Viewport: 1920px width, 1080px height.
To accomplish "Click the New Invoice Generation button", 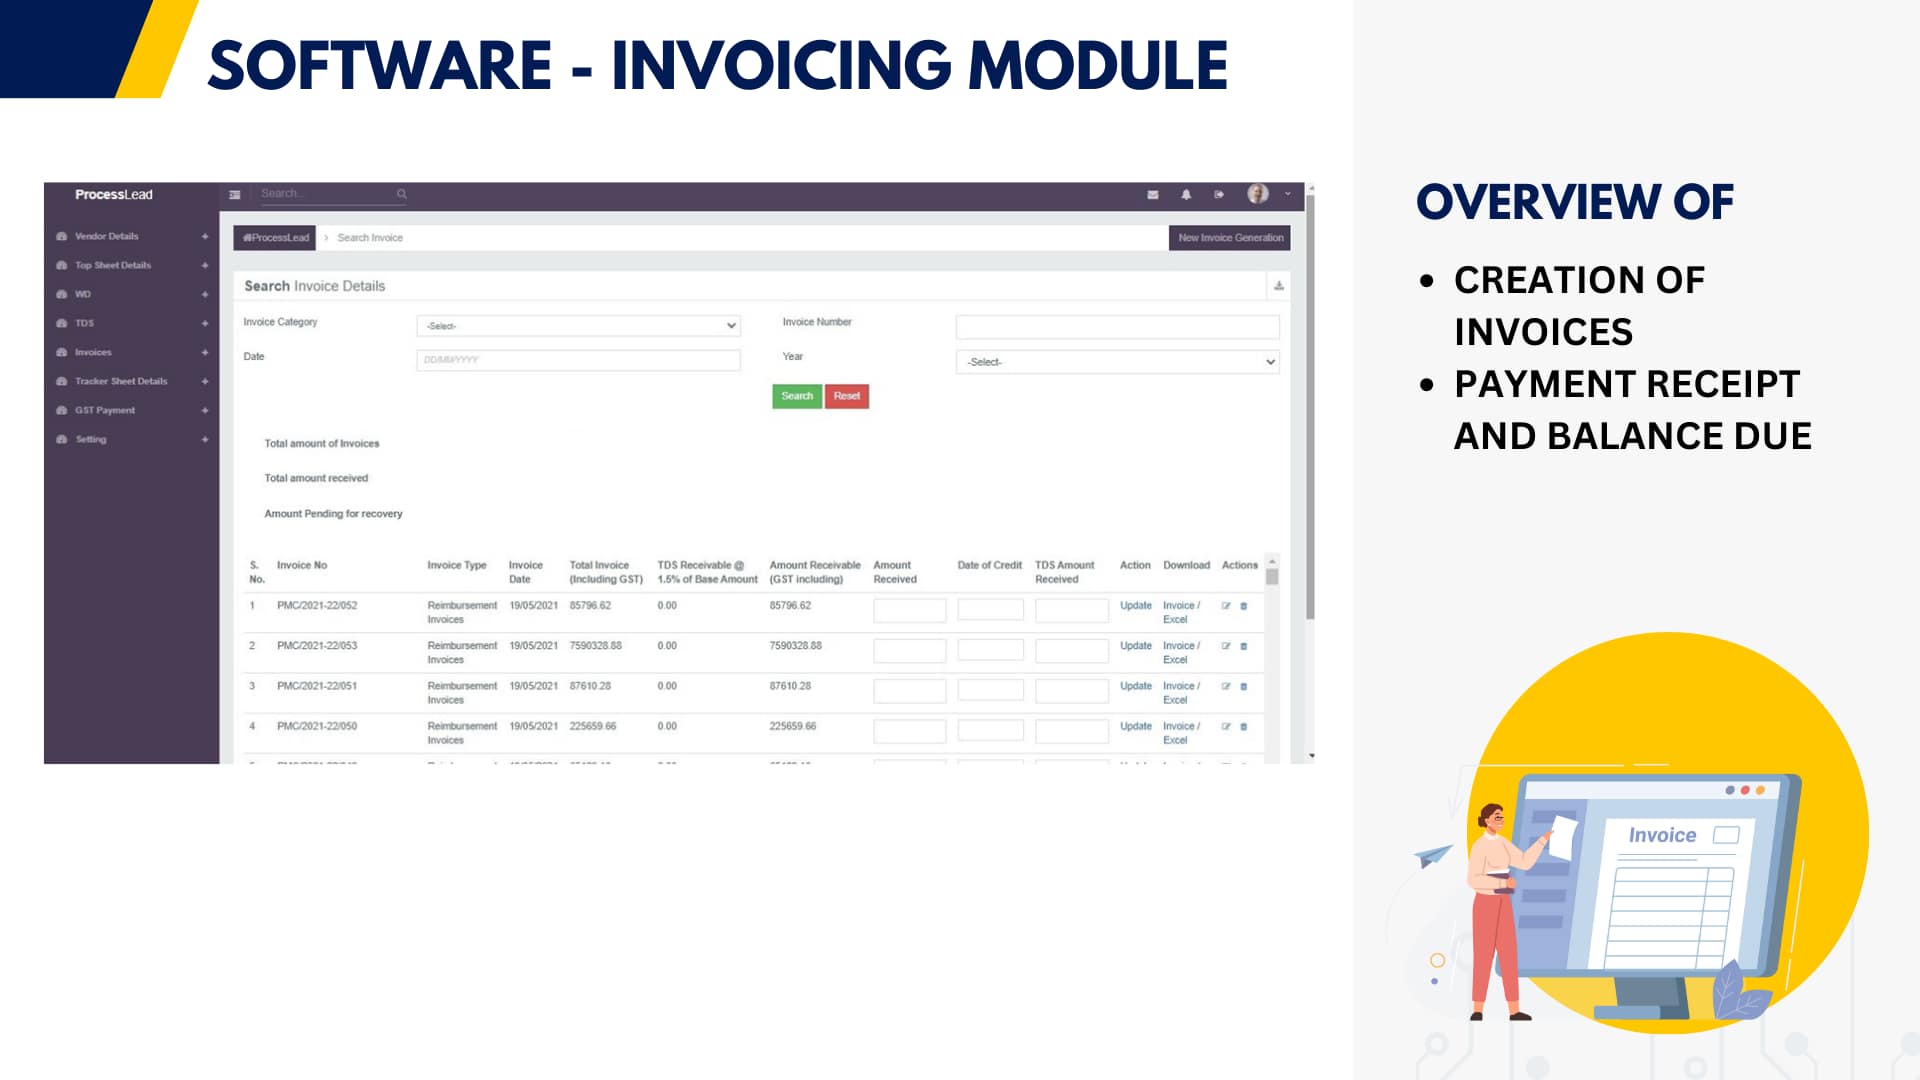I will [1230, 238].
